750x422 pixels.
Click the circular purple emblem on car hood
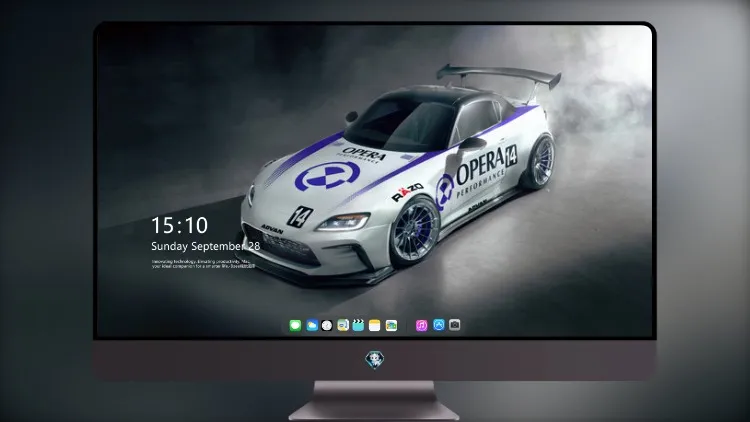327,176
